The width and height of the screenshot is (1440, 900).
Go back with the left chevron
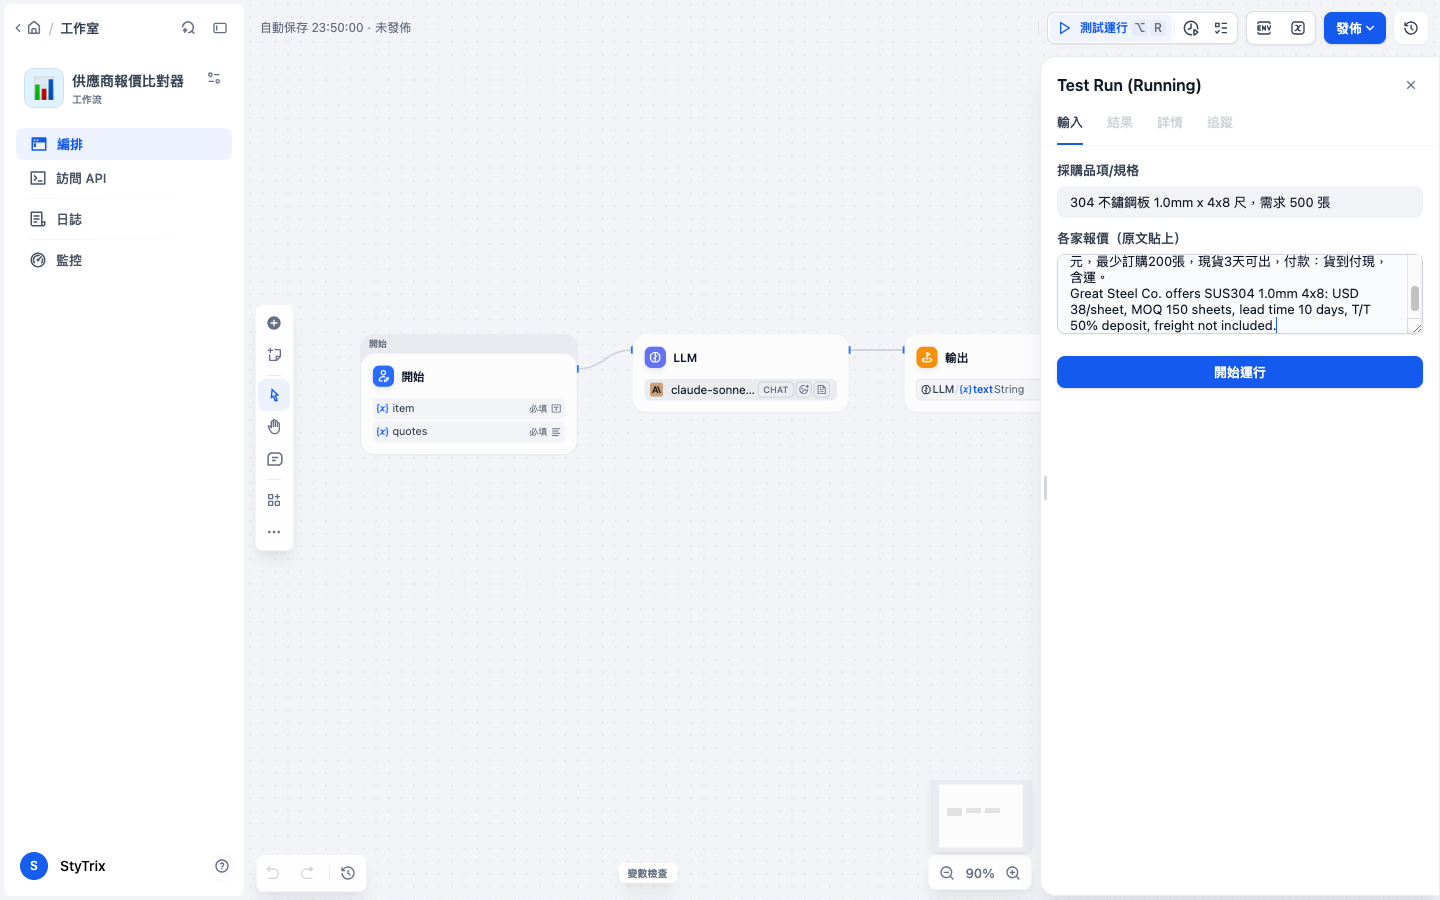(18, 28)
